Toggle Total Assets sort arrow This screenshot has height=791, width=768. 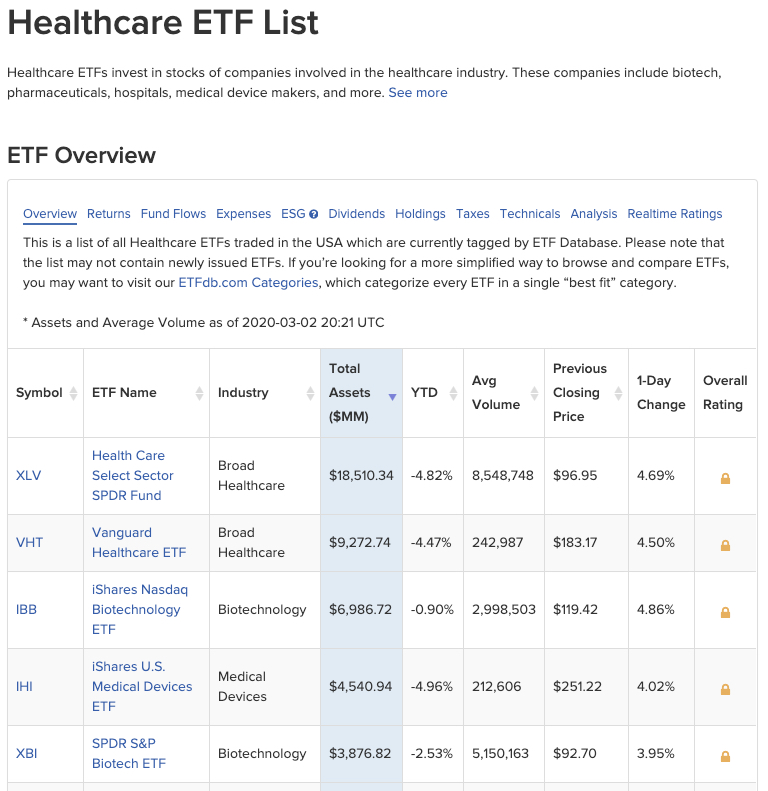pyautogui.click(x=392, y=397)
